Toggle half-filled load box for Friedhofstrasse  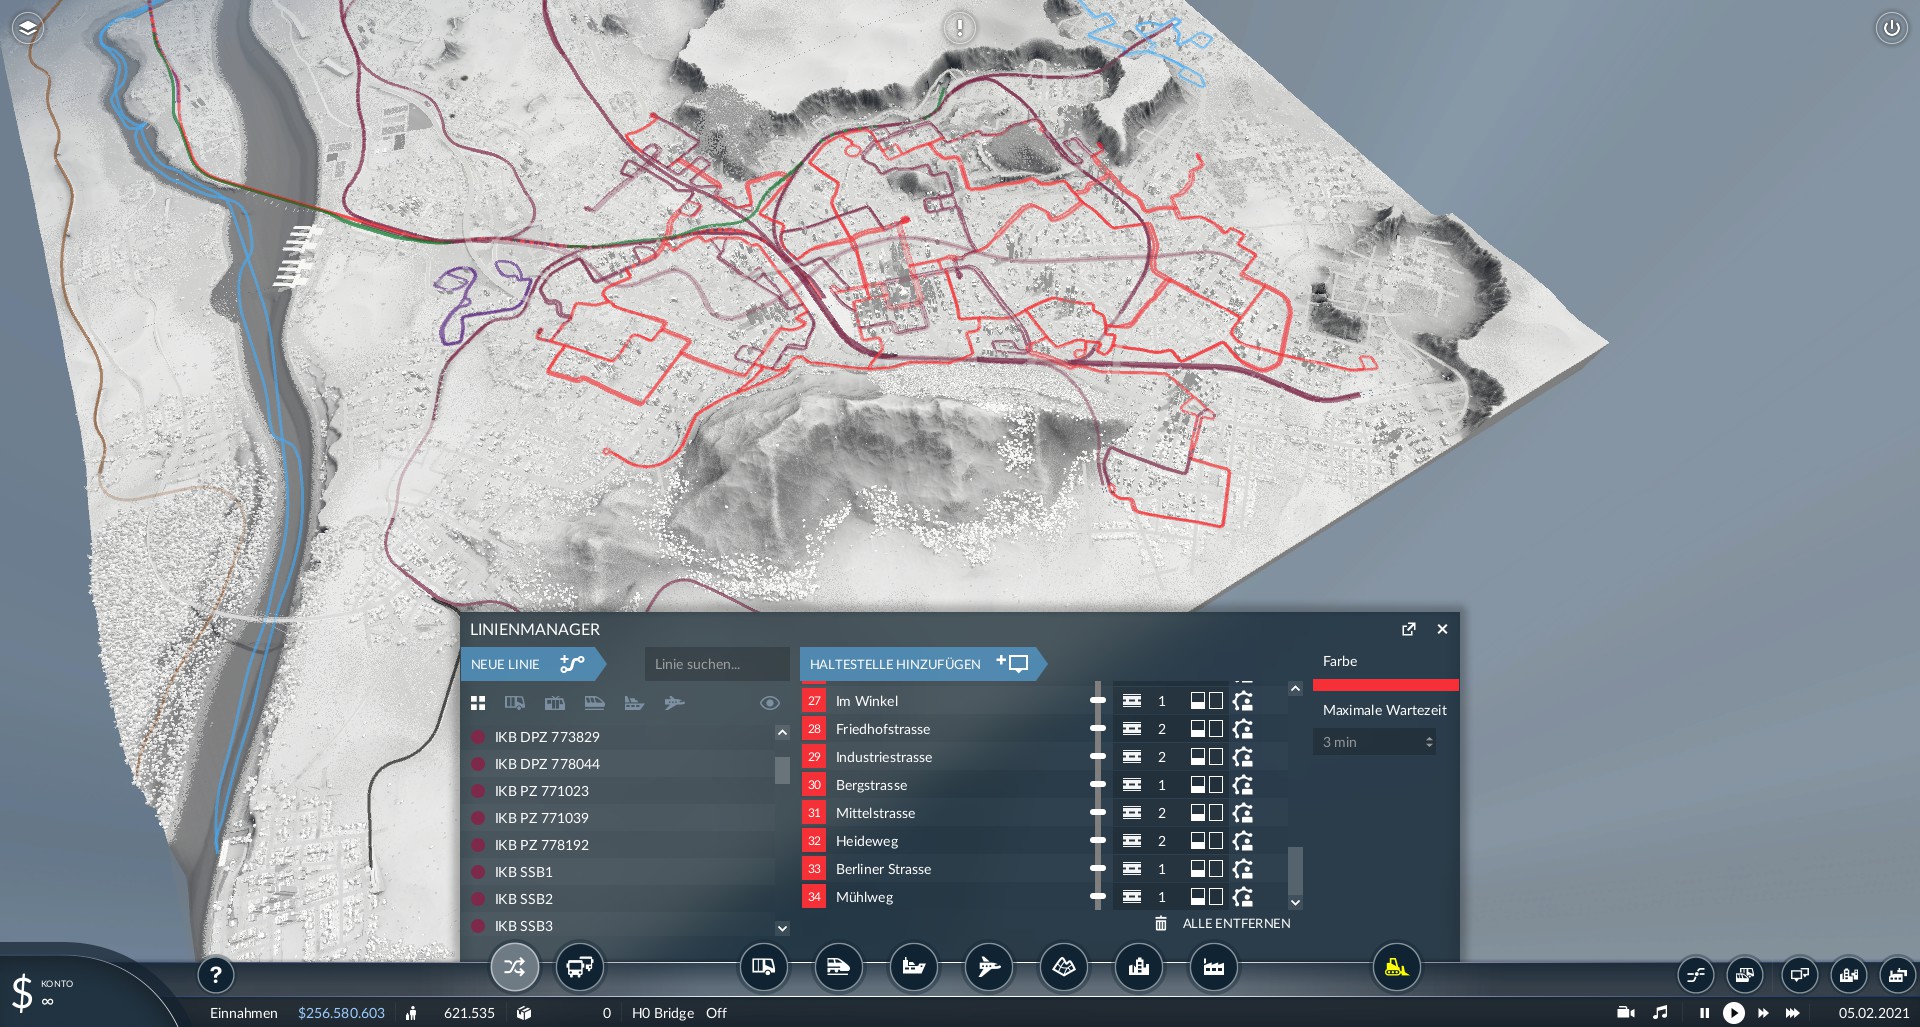1198,729
